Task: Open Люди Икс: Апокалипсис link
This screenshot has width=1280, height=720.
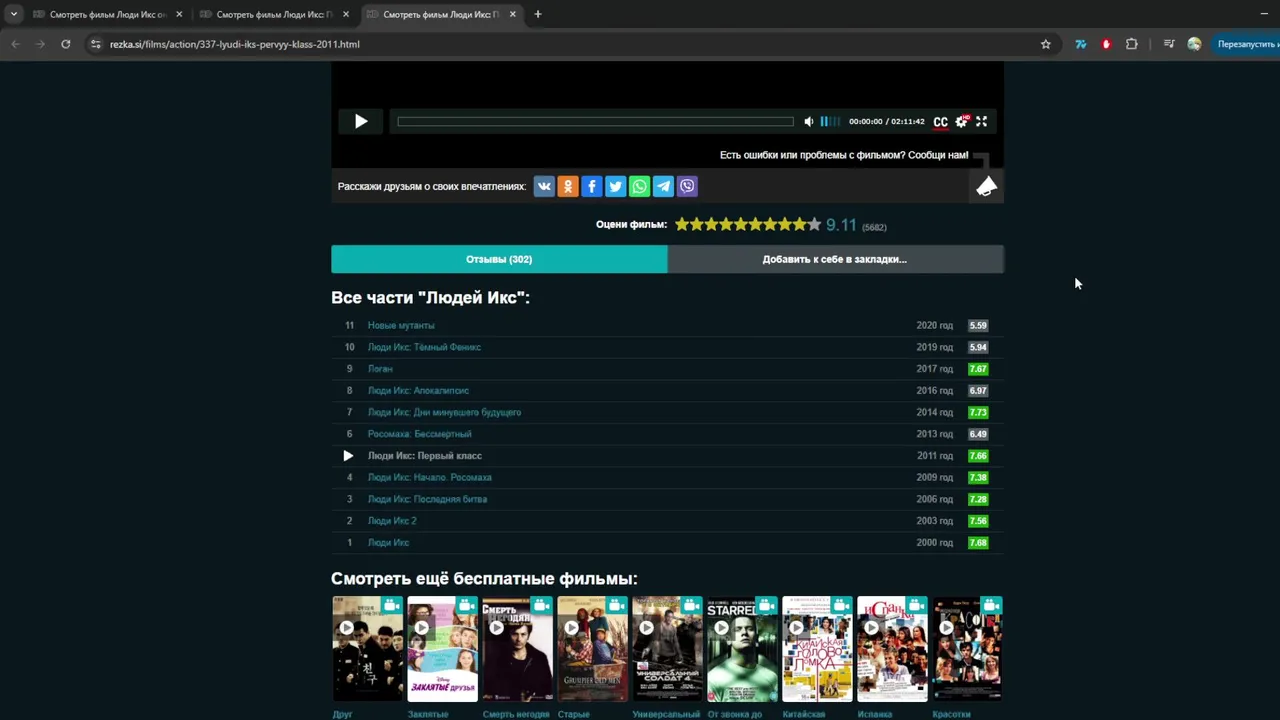Action: tap(418, 390)
